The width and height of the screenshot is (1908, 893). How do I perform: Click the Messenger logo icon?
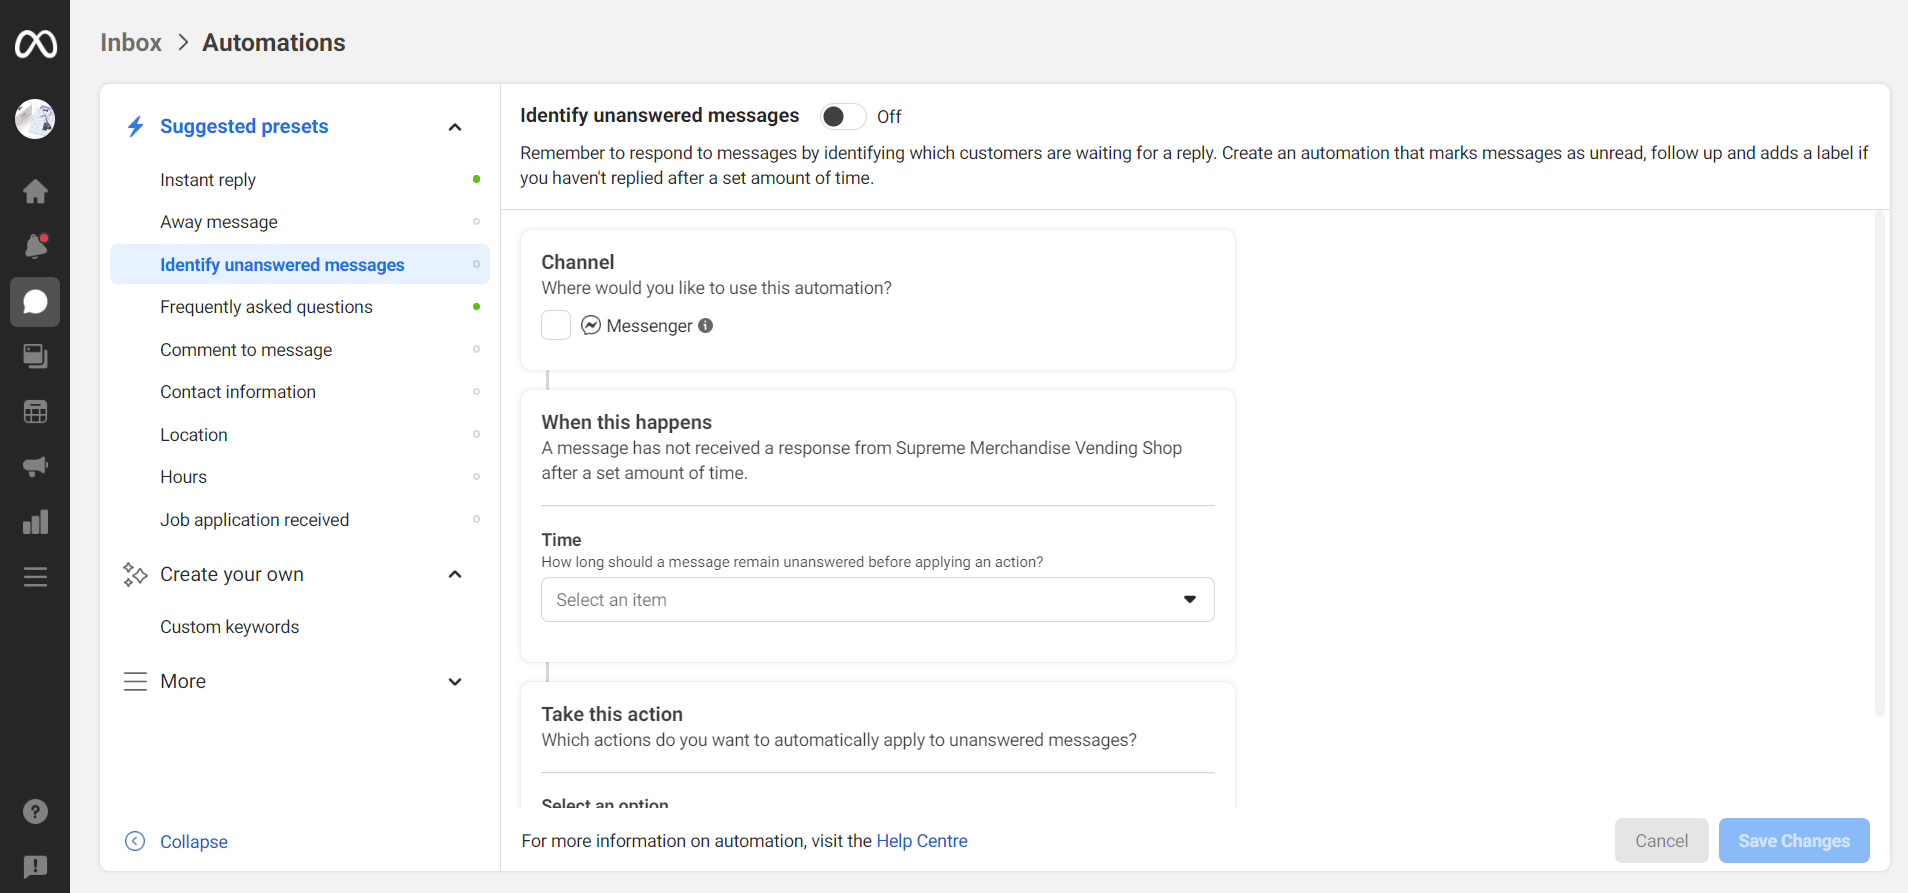tap(591, 325)
